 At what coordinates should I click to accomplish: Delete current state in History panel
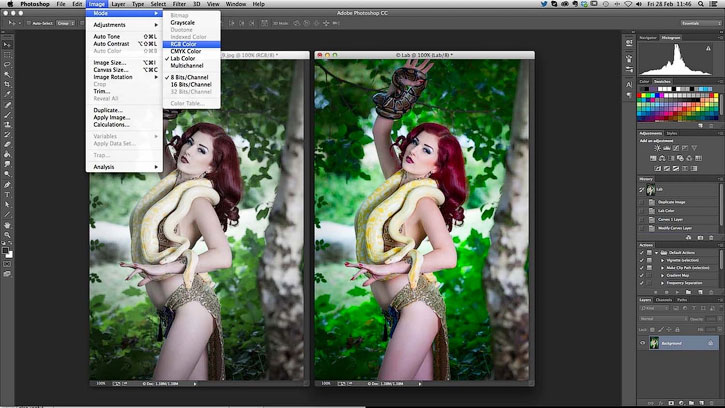click(x=711, y=237)
